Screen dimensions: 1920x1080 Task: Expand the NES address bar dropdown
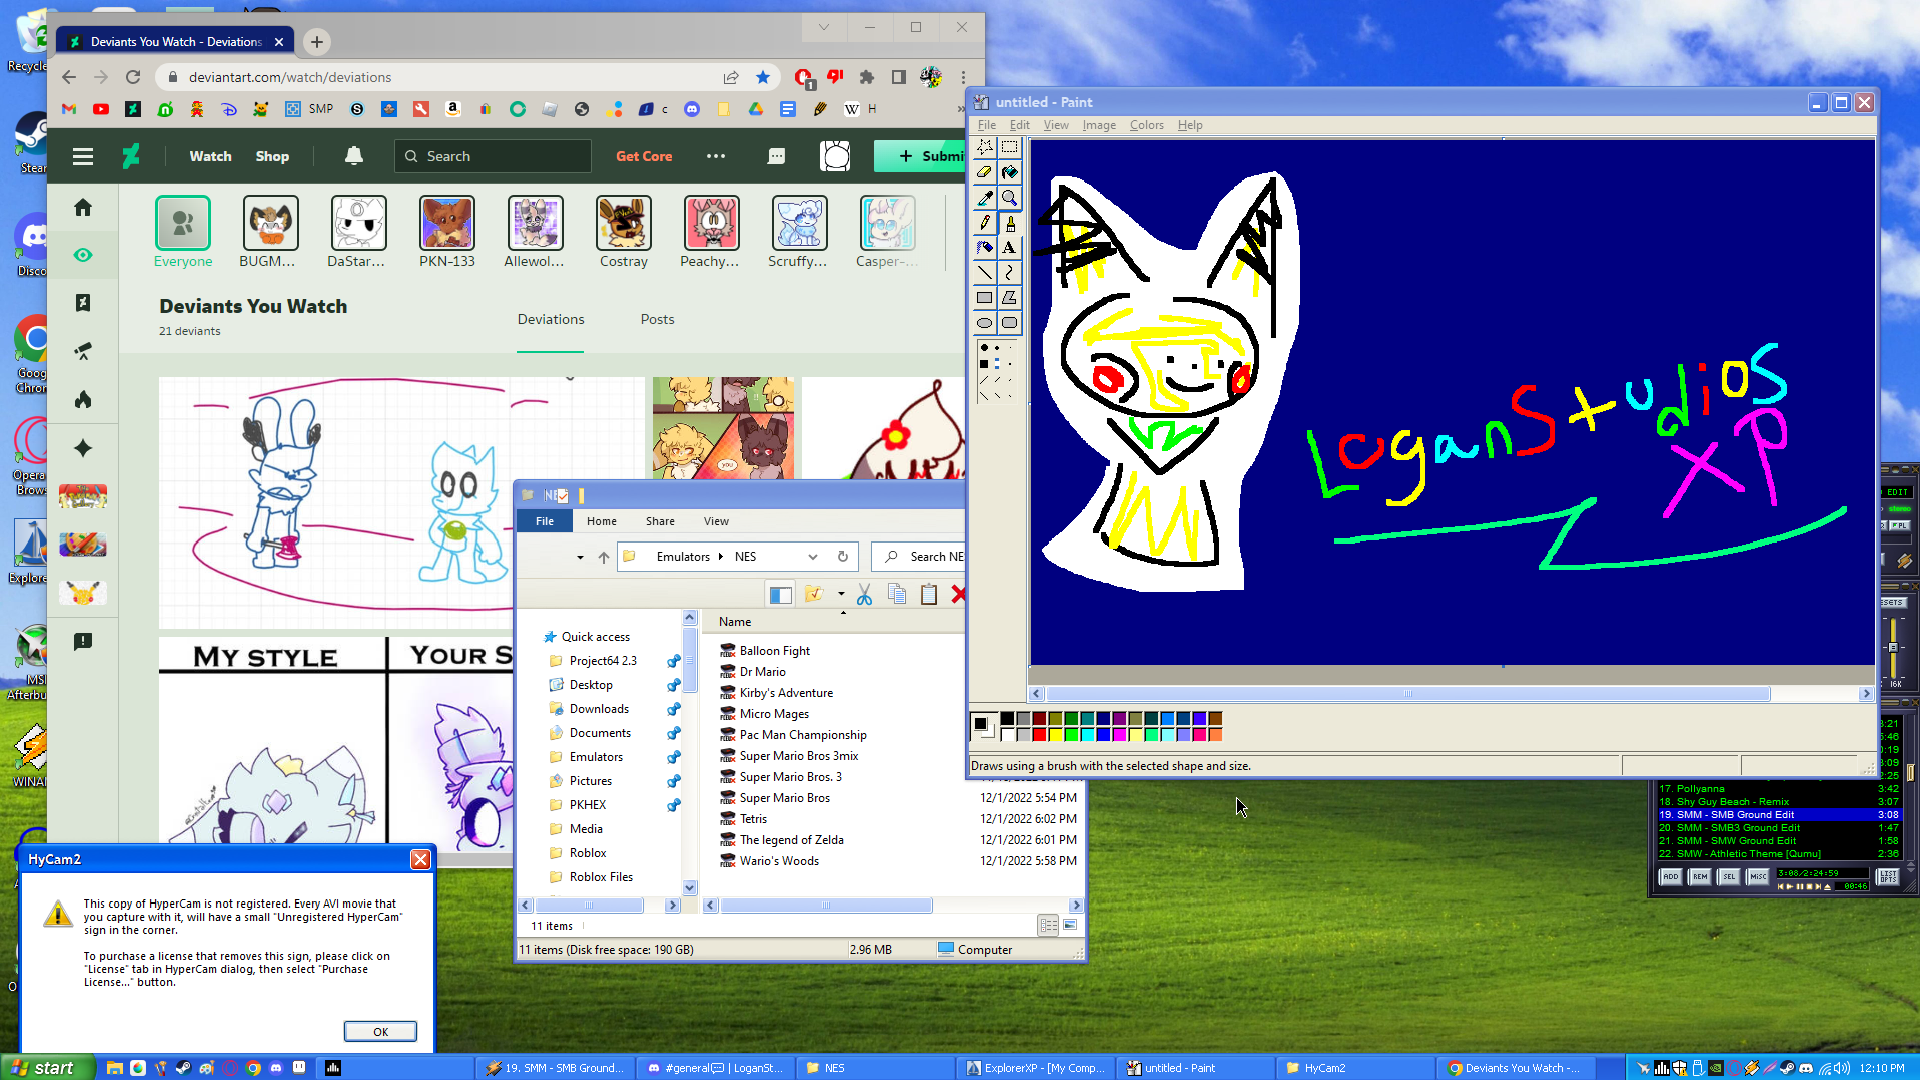(813, 557)
